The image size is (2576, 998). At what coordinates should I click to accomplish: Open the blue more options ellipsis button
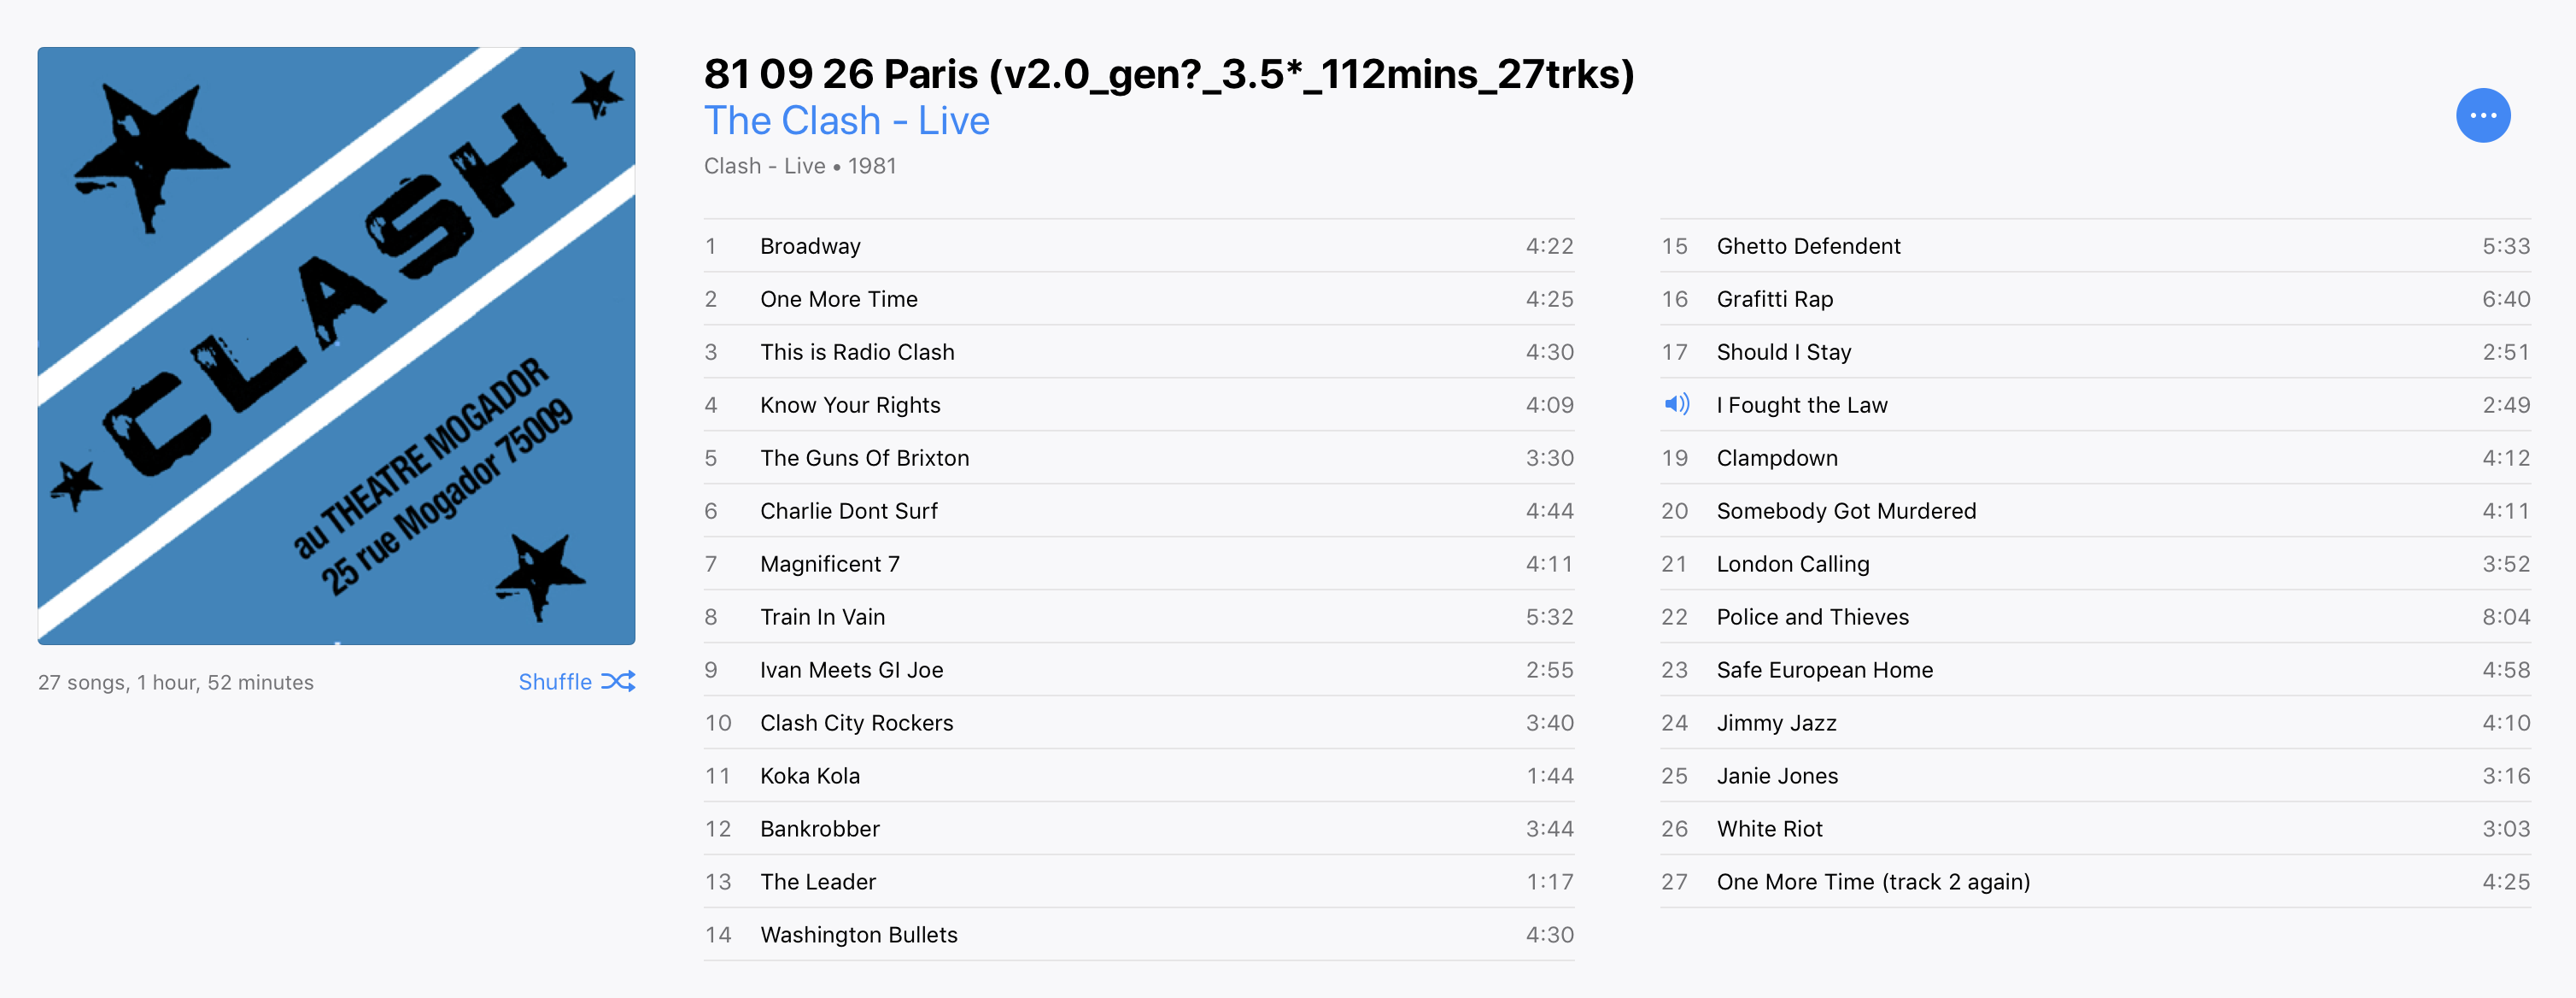coord(2482,116)
